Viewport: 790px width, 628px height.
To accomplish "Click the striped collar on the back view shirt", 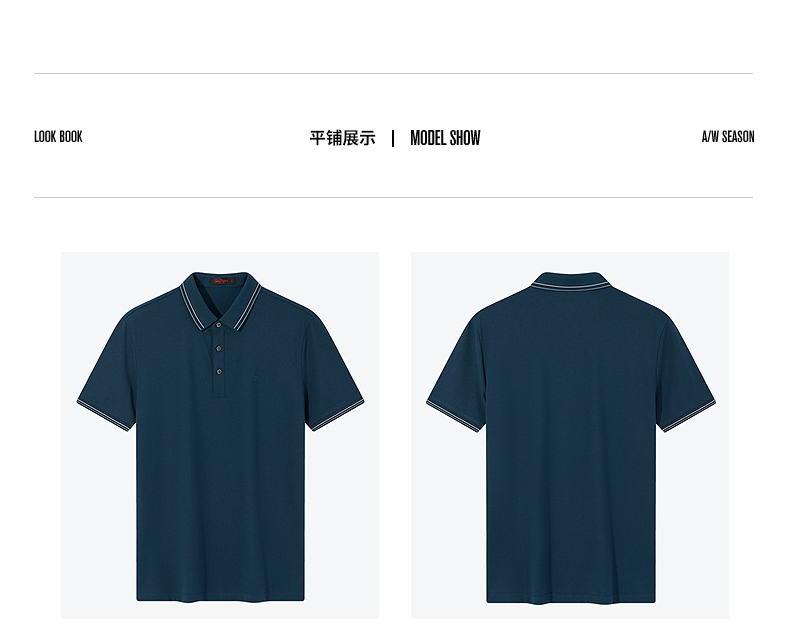I will pyautogui.click(x=570, y=286).
